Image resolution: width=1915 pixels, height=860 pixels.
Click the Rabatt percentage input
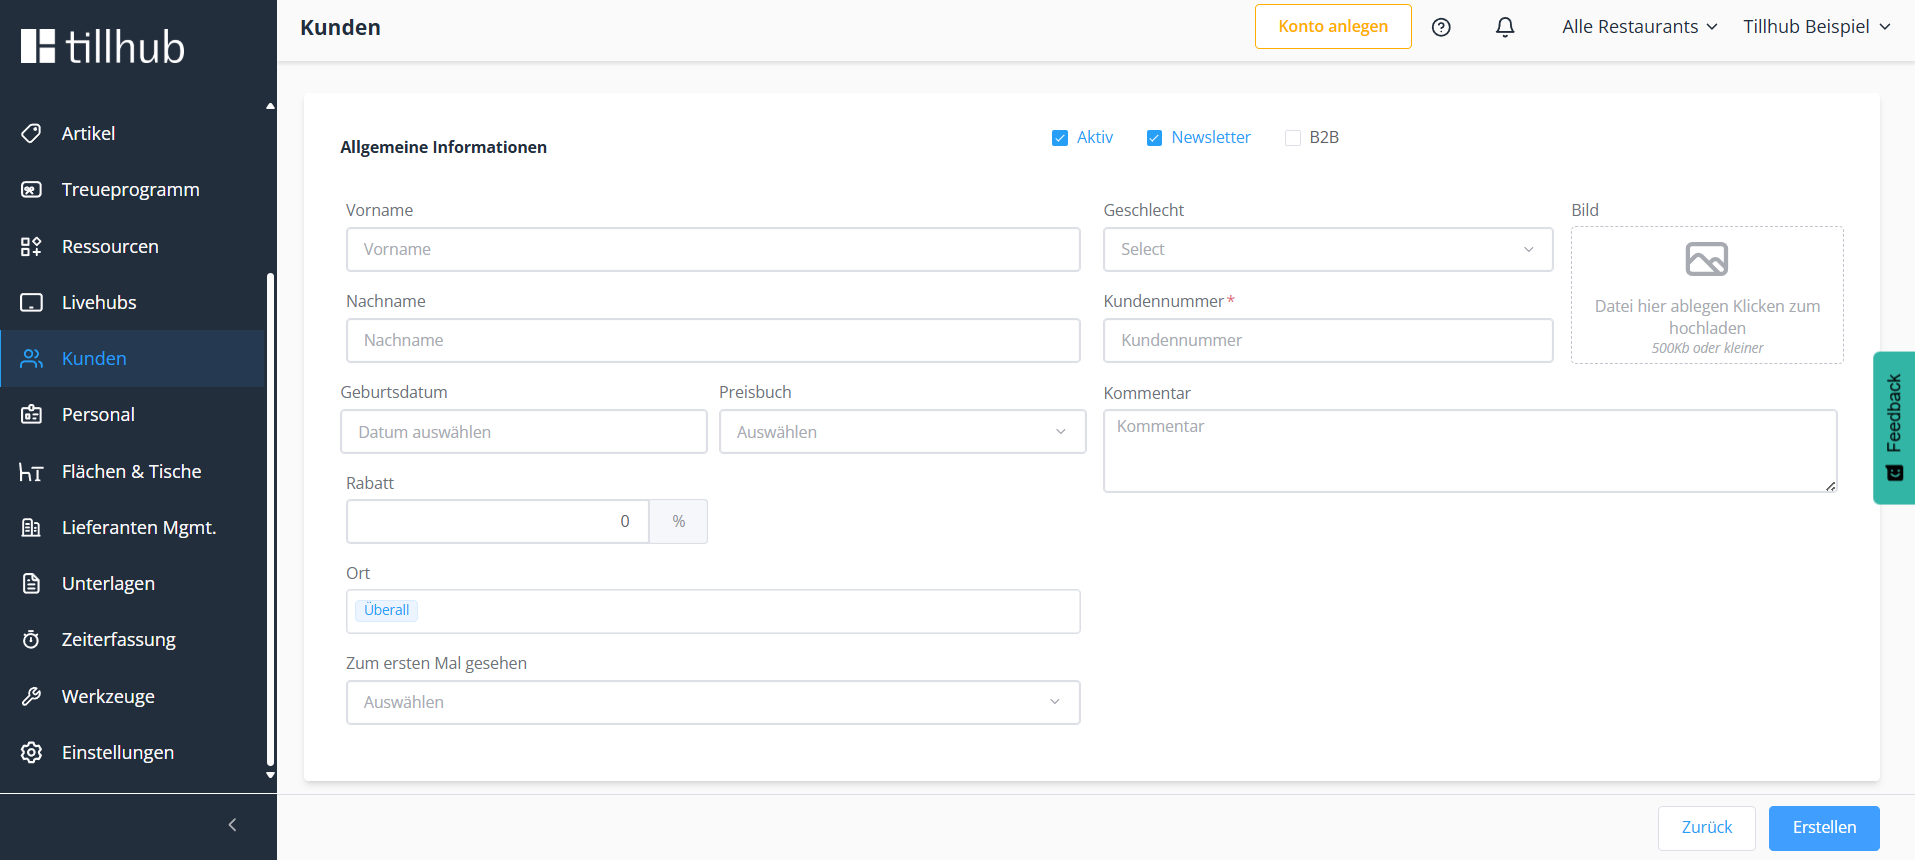(498, 522)
